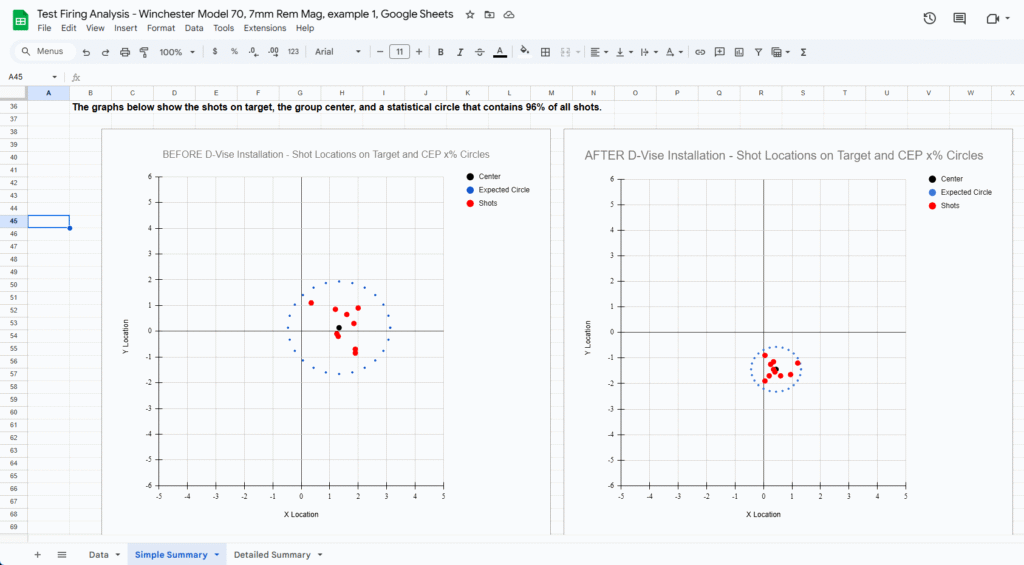This screenshot has height=565, width=1024.
Task: Click the Google Sheets home icon
Action: [20, 20]
